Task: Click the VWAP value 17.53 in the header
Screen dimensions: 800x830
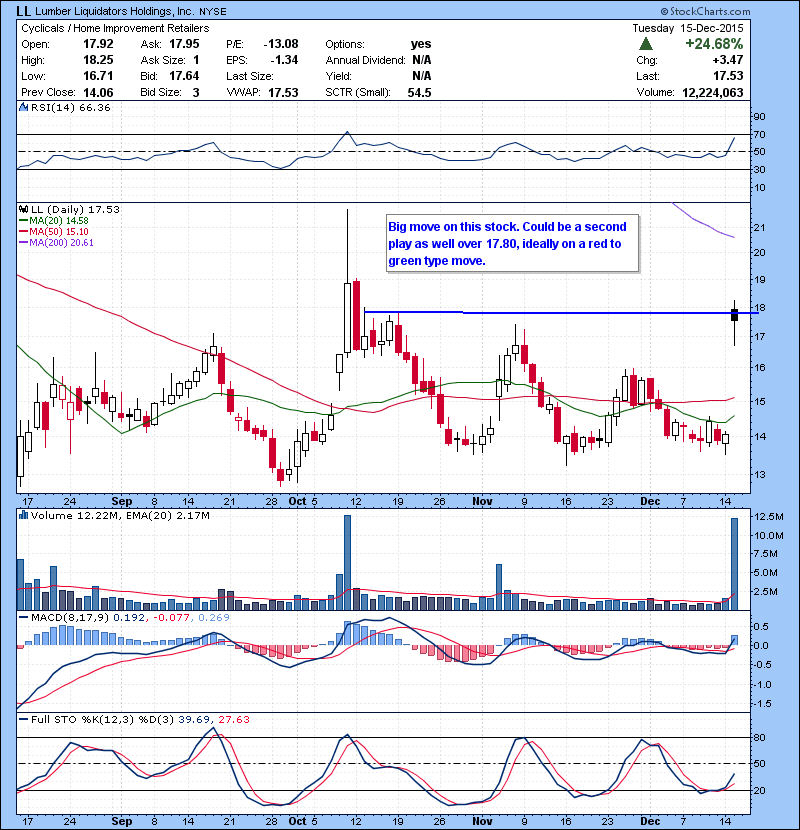Action: pyautogui.click(x=283, y=93)
